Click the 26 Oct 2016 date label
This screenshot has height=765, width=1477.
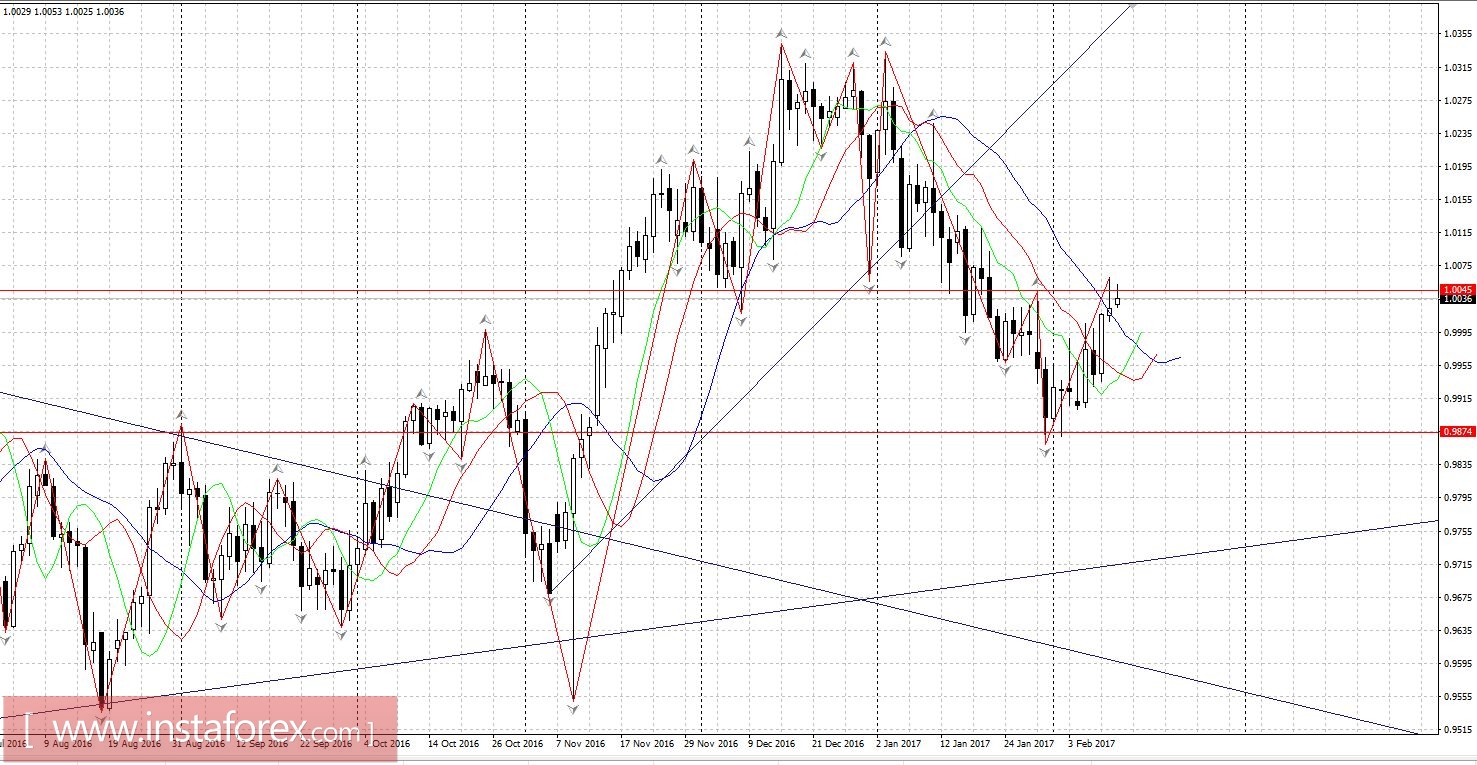[520, 744]
